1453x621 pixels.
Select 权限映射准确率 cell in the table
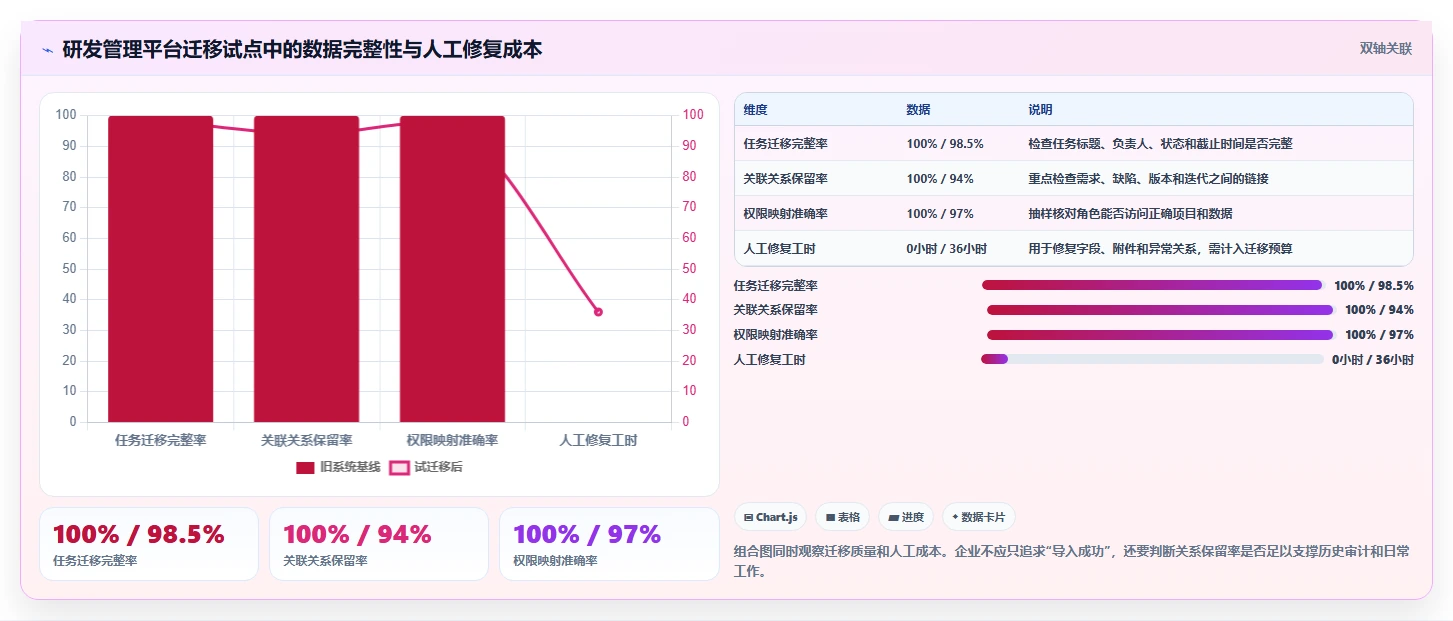pos(785,213)
